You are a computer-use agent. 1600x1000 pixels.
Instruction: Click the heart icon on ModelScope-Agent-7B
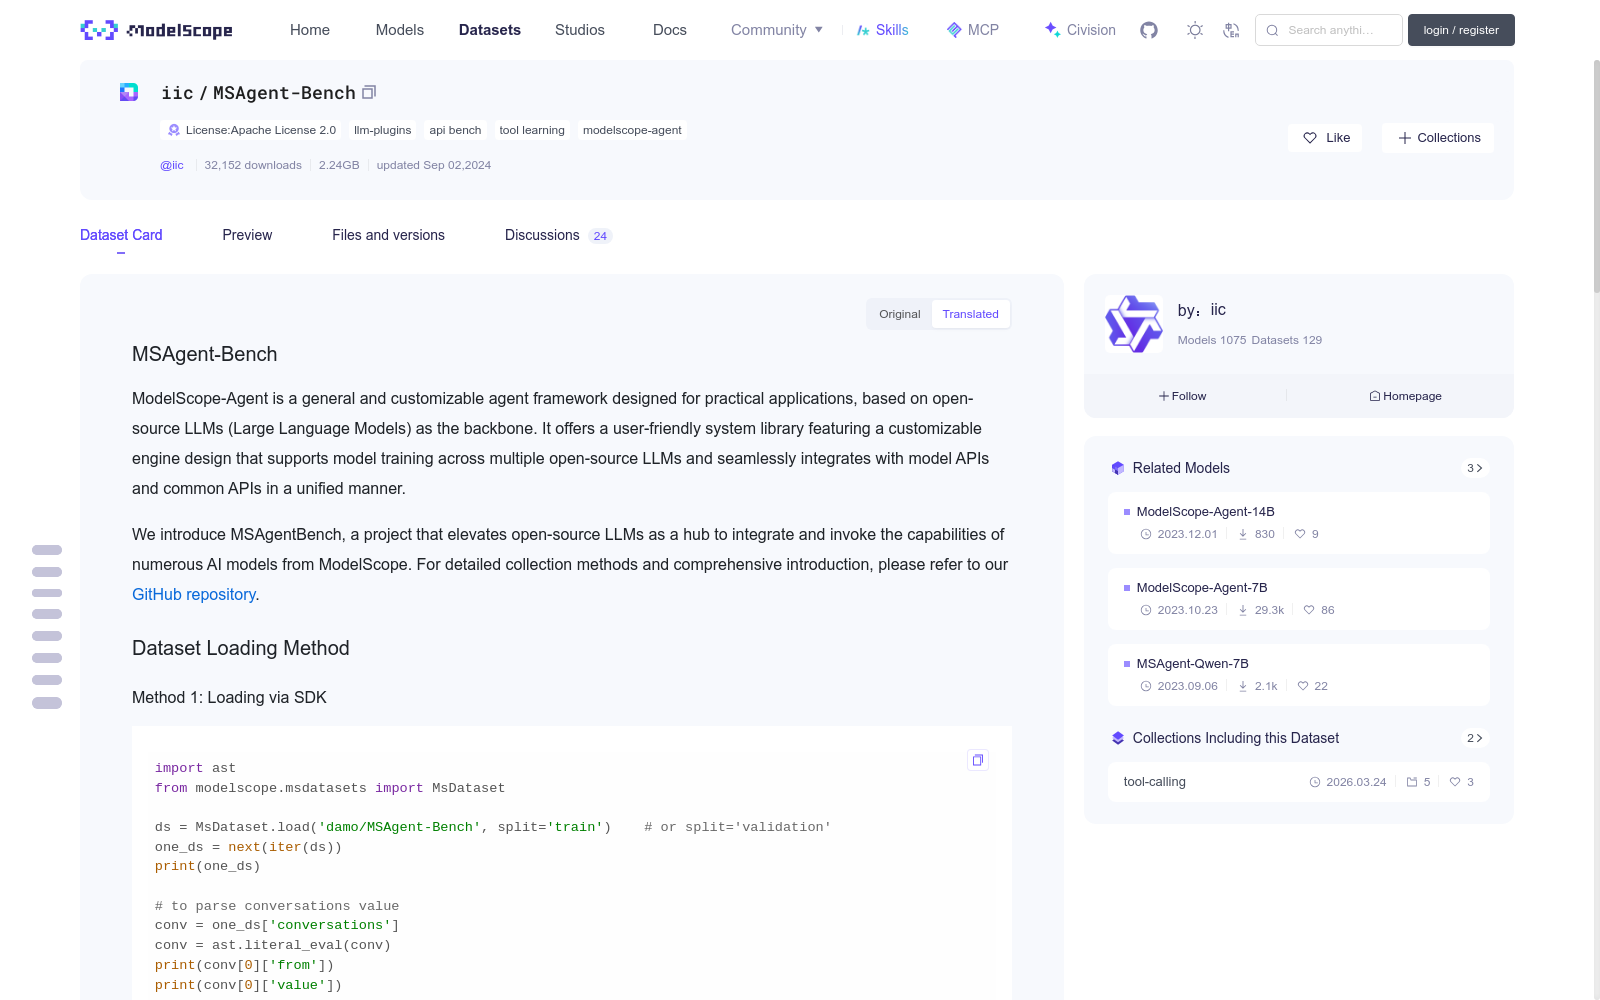[1309, 610]
